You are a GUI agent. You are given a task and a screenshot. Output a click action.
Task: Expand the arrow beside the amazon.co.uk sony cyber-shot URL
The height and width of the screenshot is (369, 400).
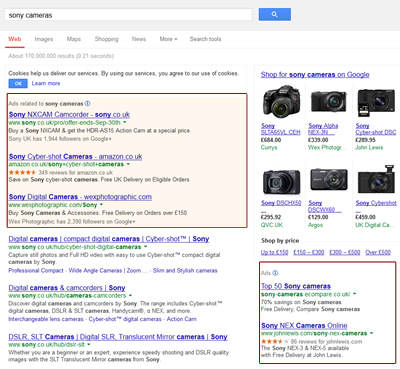(128, 164)
